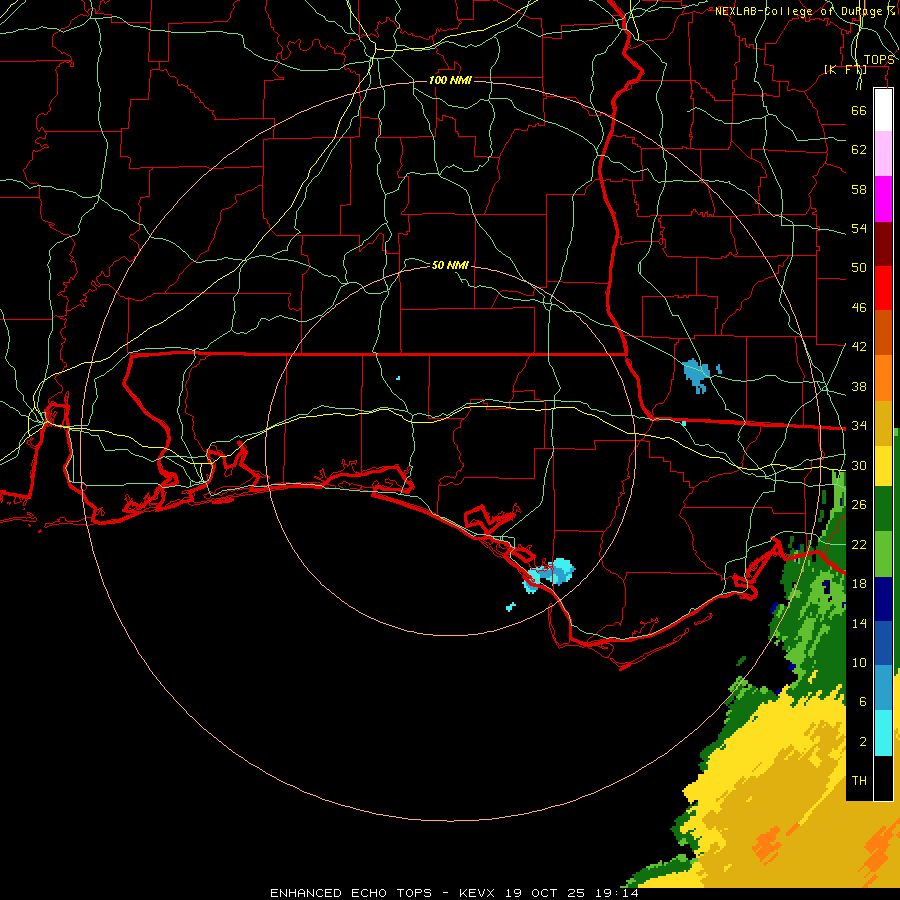Viewport: 900px width, 900px height.
Task: Click the magenta legend swatch
Action: point(883,199)
